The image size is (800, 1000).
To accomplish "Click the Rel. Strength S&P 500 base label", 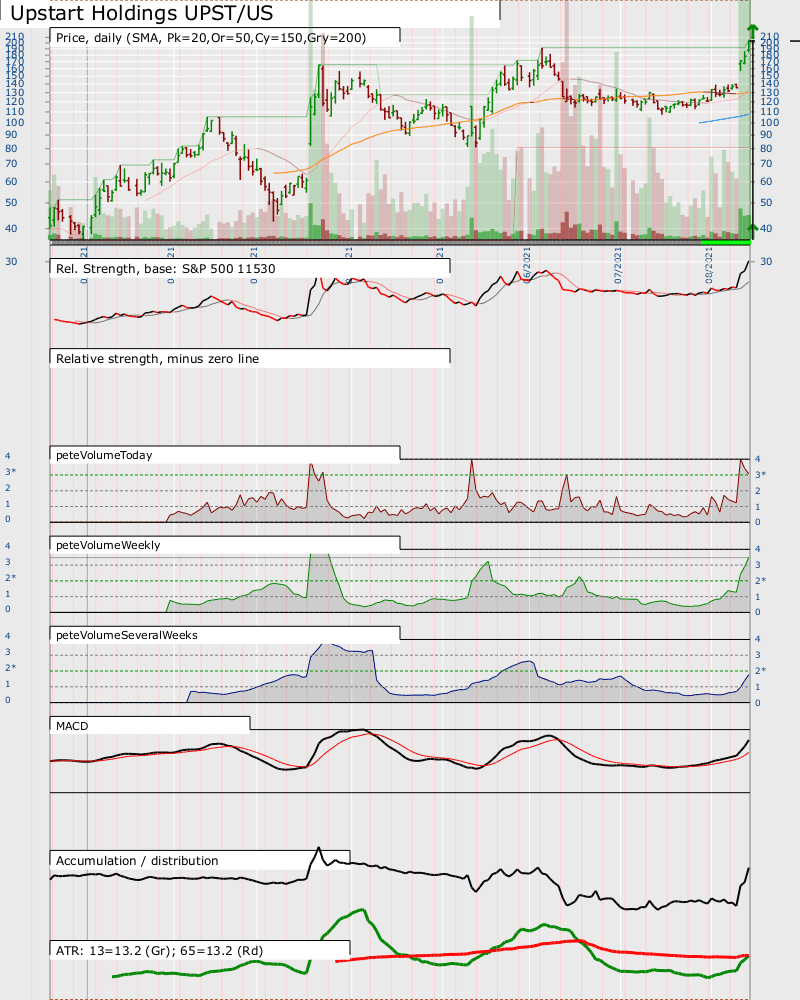I will point(166,268).
